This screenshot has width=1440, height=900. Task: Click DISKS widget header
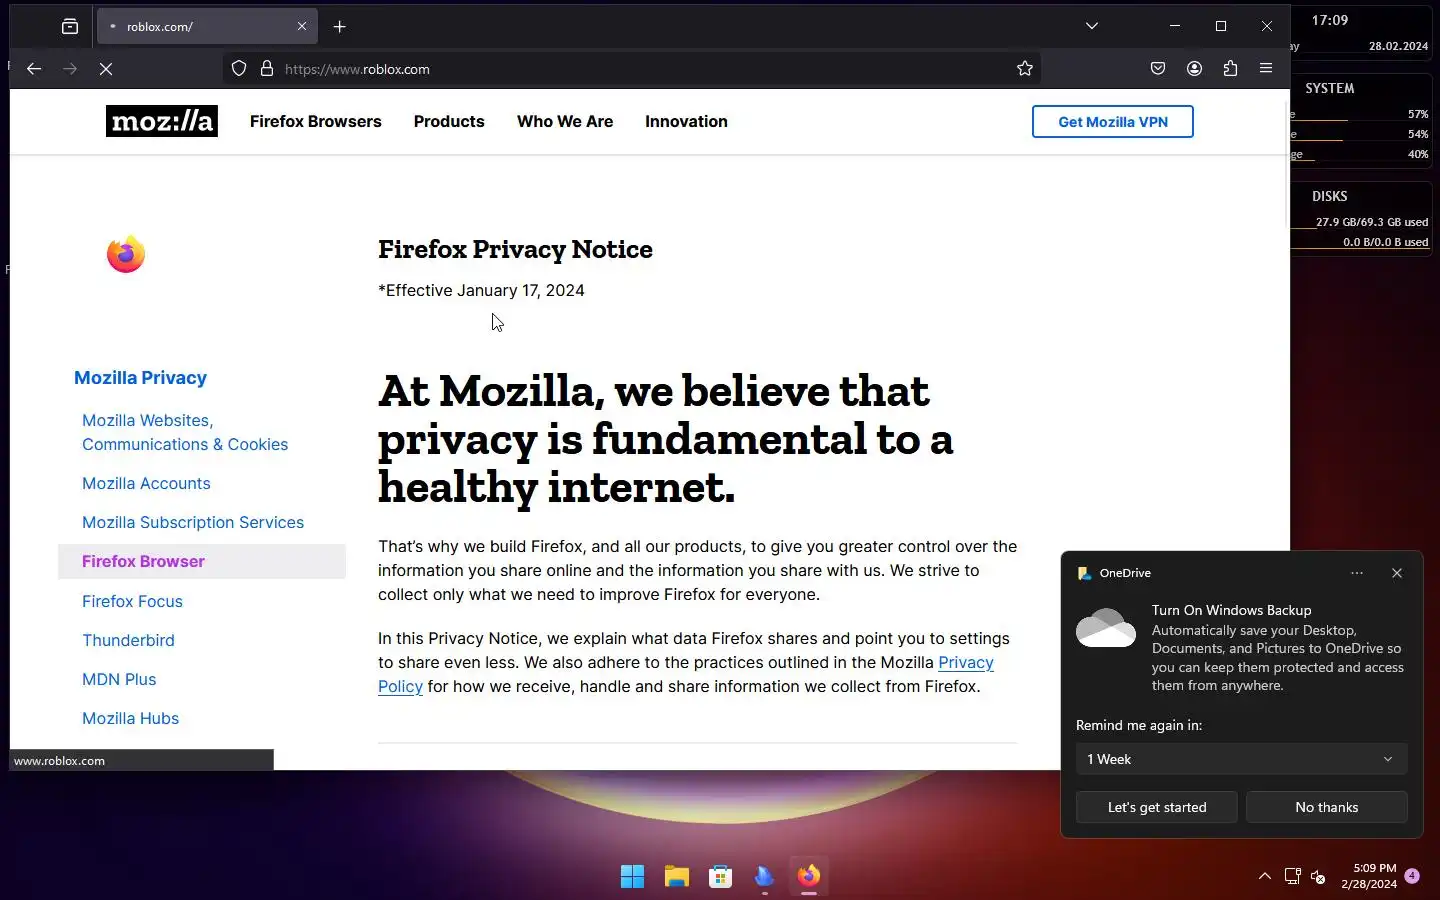(x=1330, y=196)
